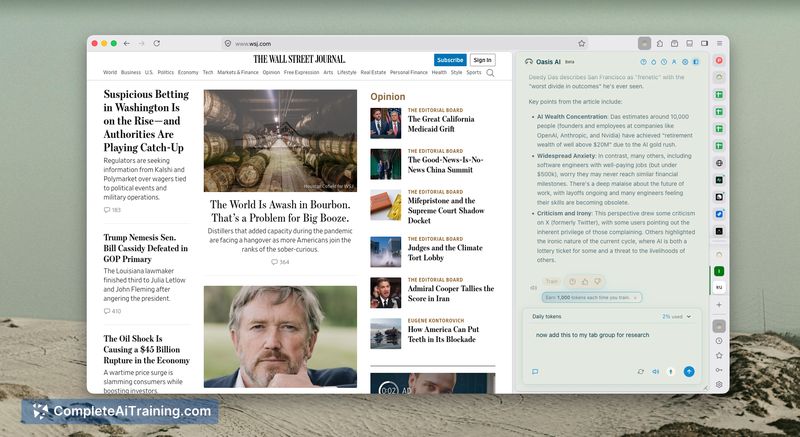The width and height of the screenshot is (800, 437).
Task: Click the Subscribe button
Action: tap(450, 60)
